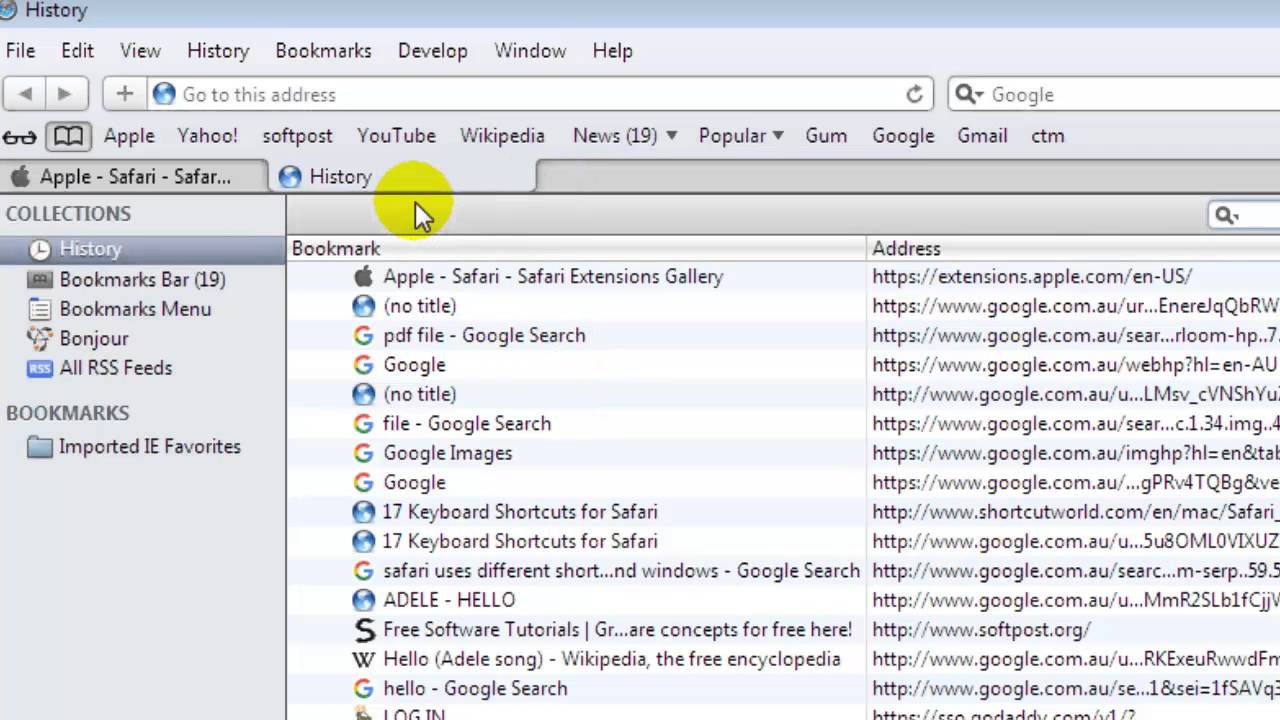Open the Reading List glasses icon
Screen dimensions: 1280x720
pyautogui.click(x=20, y=136)
